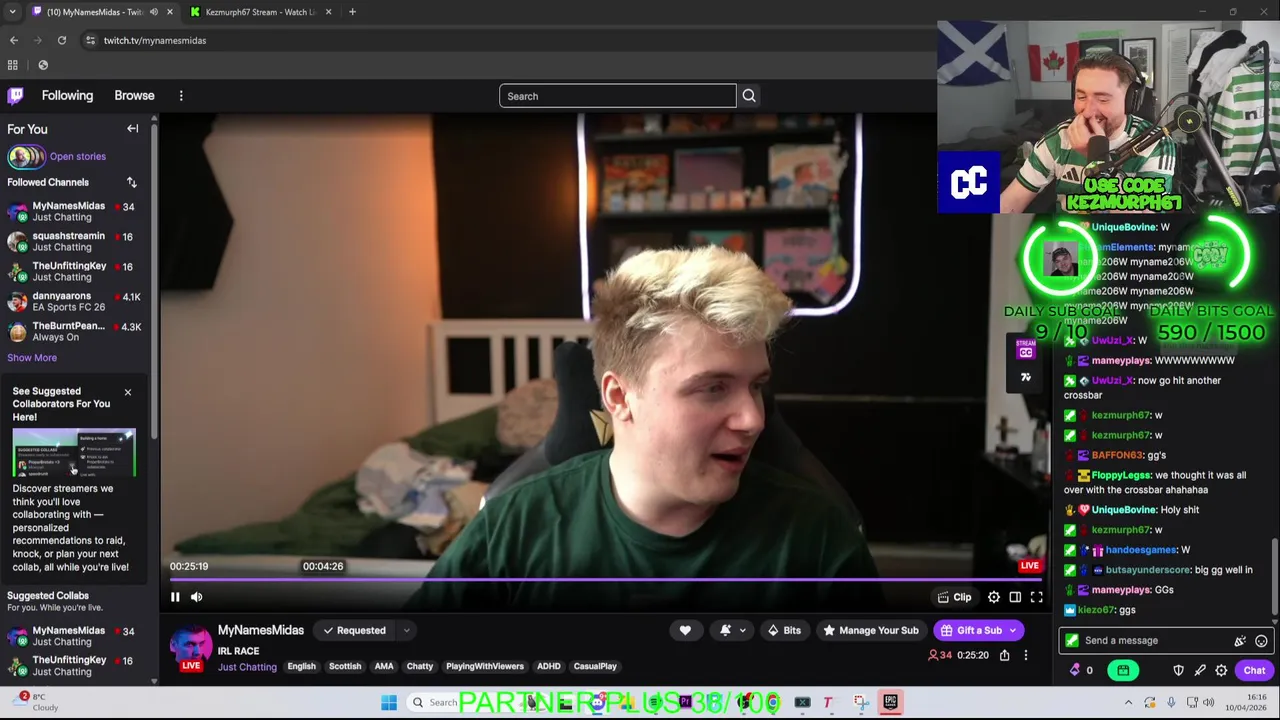The width and height of the screenshot is (1280, 720).
Task: Switch to Kezmurph67 Stream browser tab
Action: point(260,12)
